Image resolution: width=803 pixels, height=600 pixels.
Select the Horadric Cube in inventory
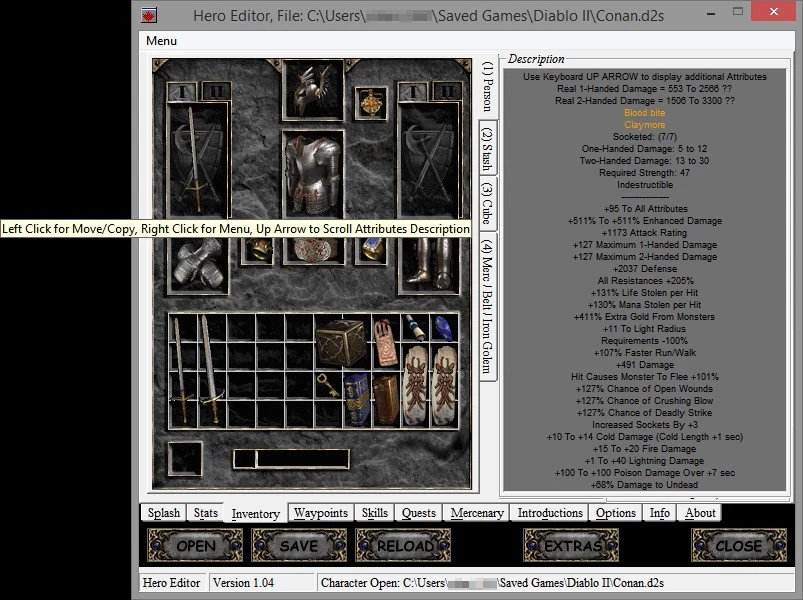[x=341, y=342]
